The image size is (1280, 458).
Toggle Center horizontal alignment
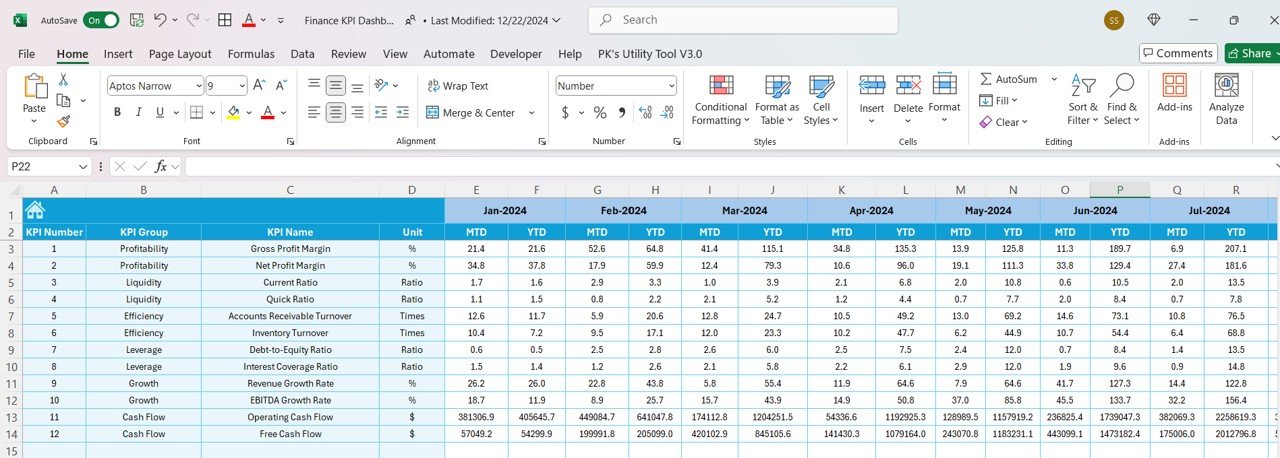[x=336, y=113]
